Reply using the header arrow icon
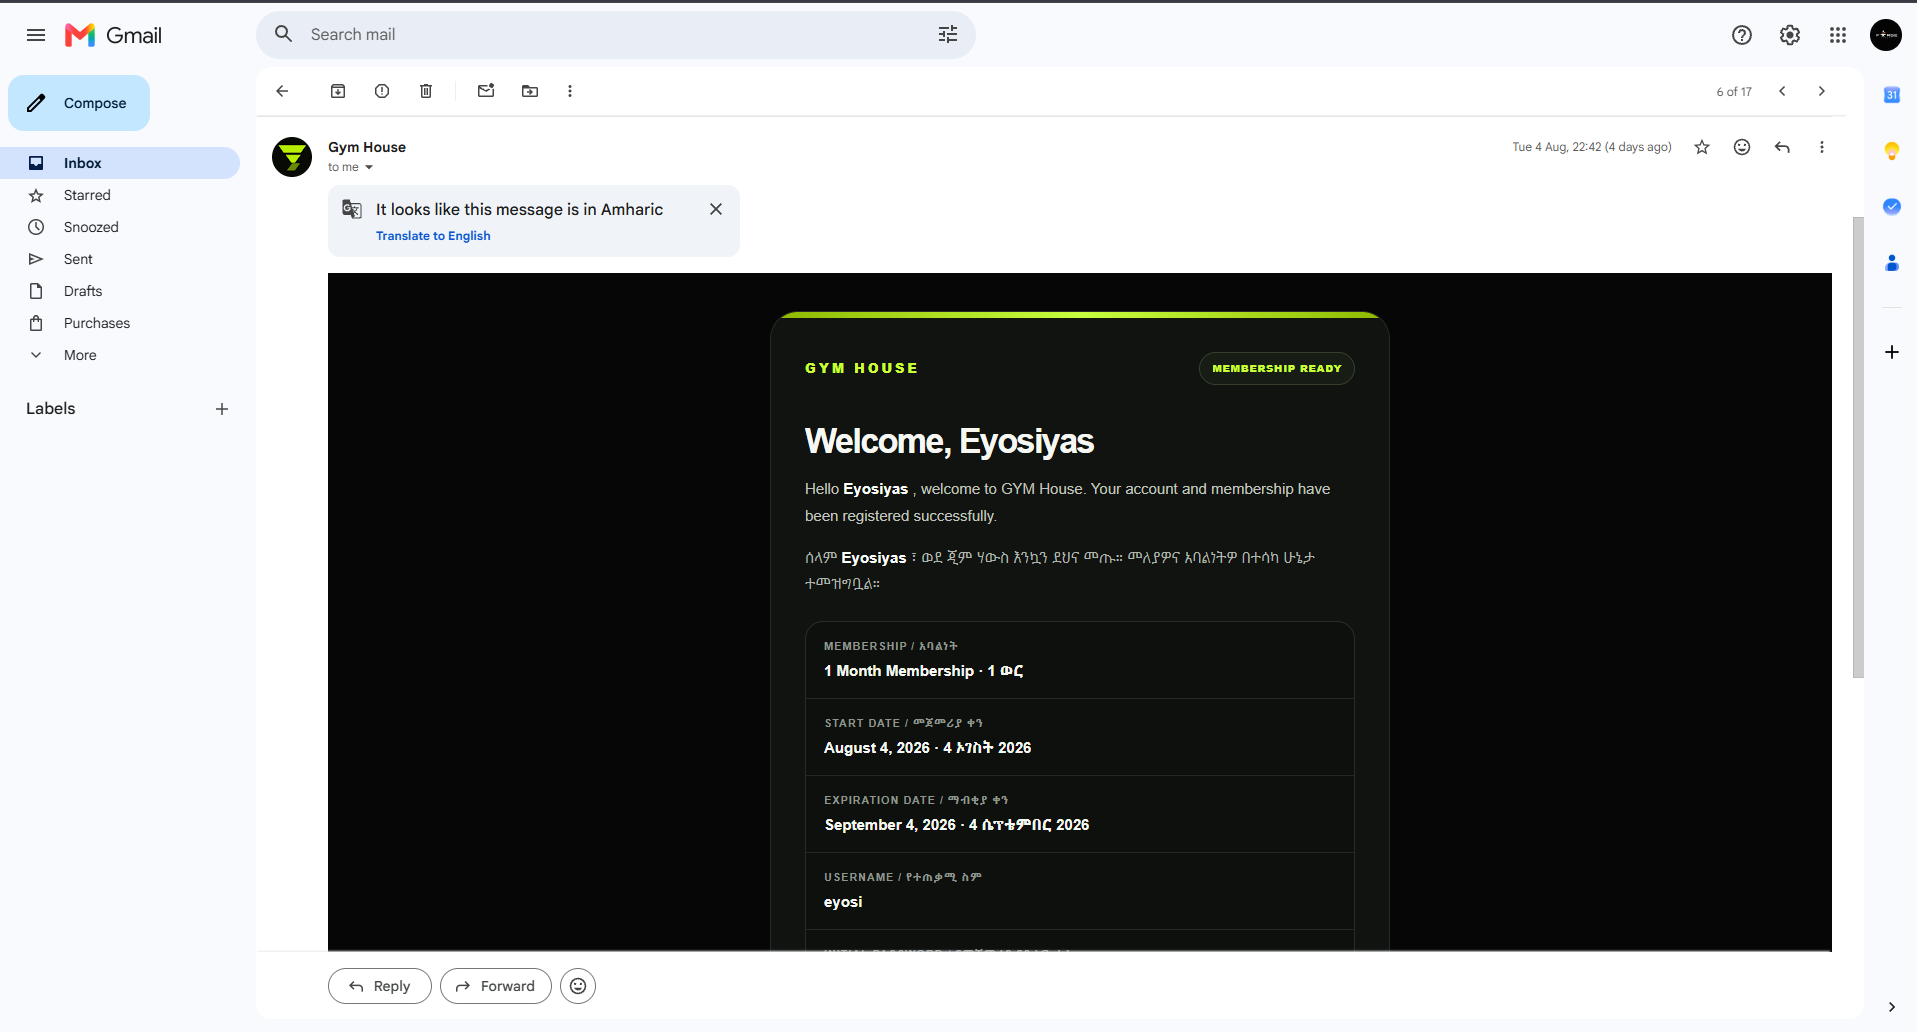This screenshot has height=1032, width=1917. (1782, 147)
